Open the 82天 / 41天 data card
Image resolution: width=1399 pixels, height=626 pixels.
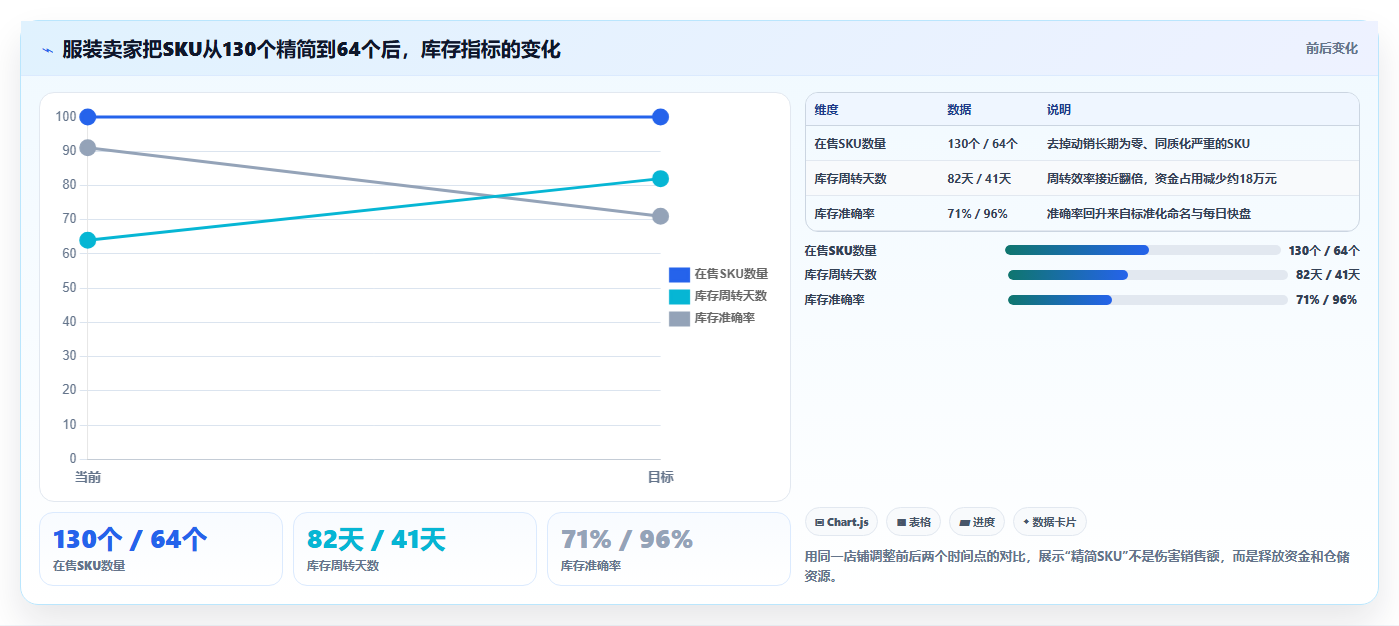point(415,549)
